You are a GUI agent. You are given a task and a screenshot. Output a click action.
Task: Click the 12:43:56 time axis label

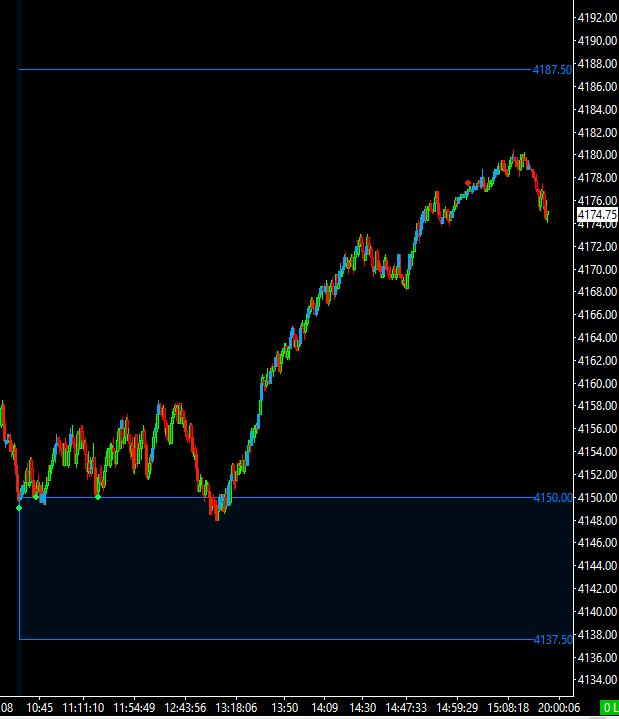pos(185,708)
